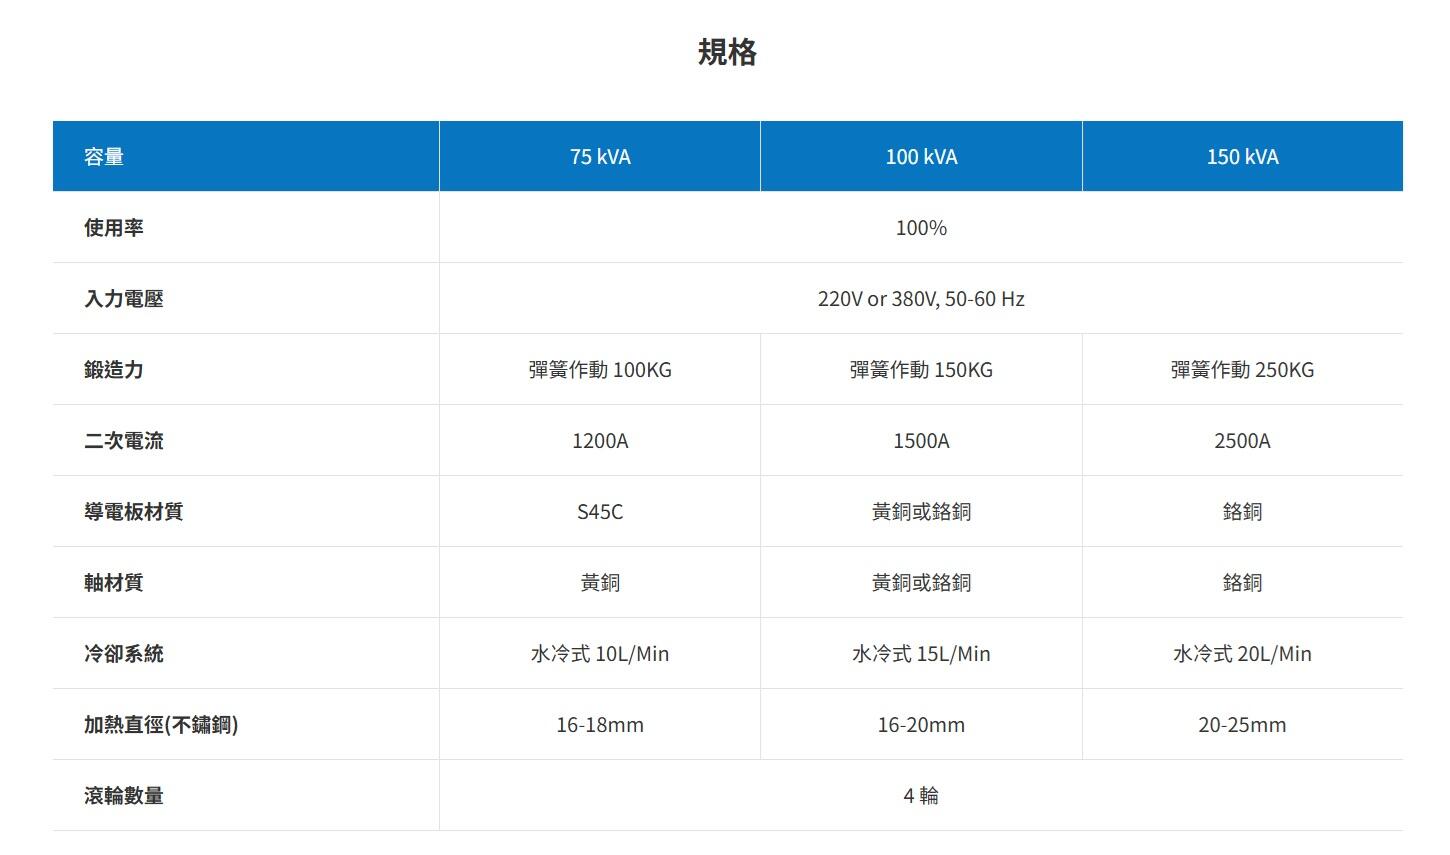Click the 100 kVA column header
The image size is (1450, 855).
[x=921, y=157]
